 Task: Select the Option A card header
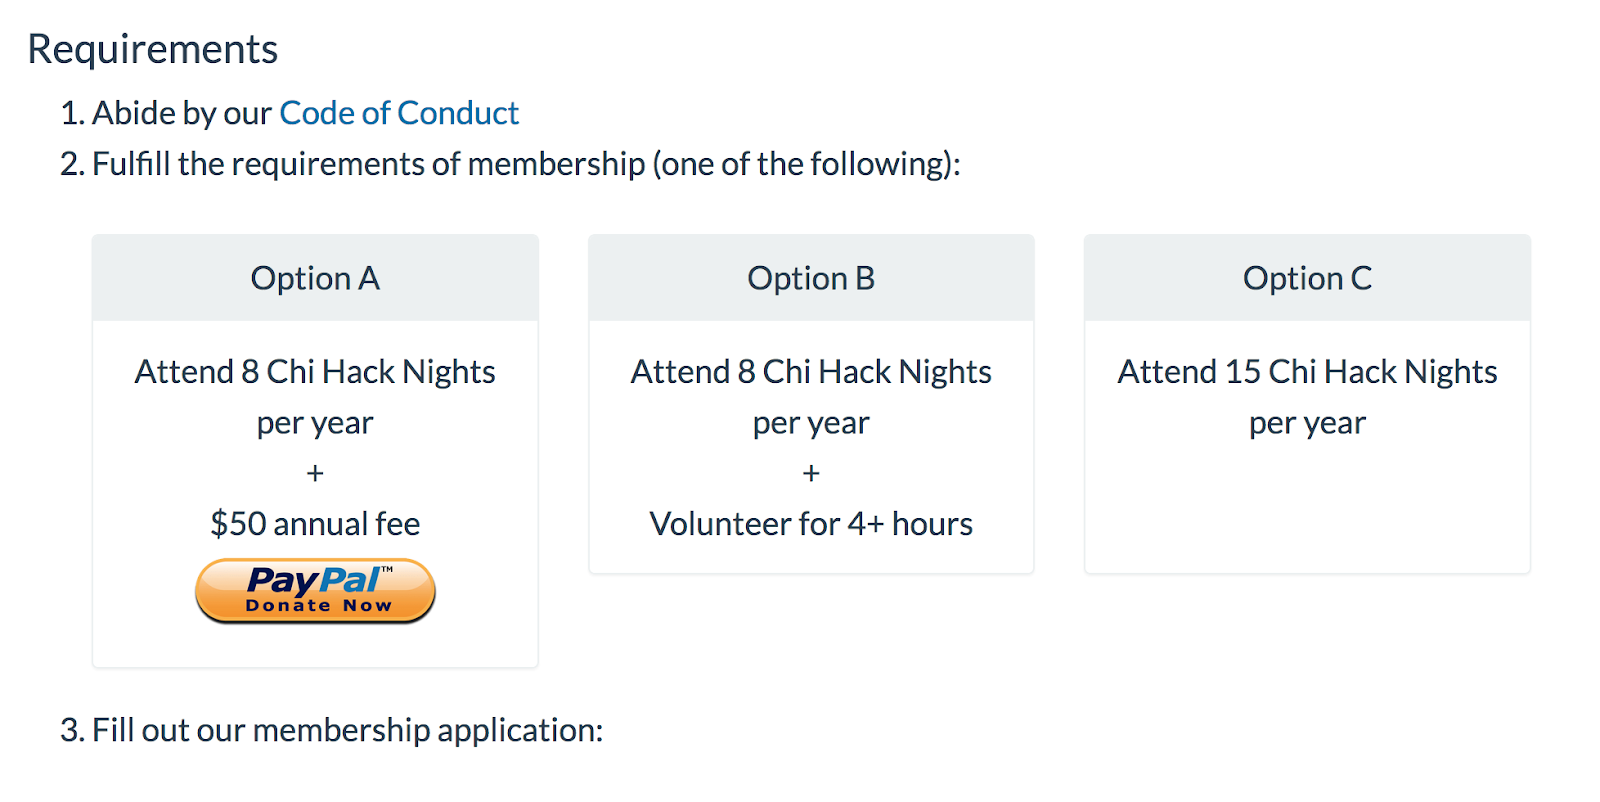pyautogui.click(x=315, y=278)
